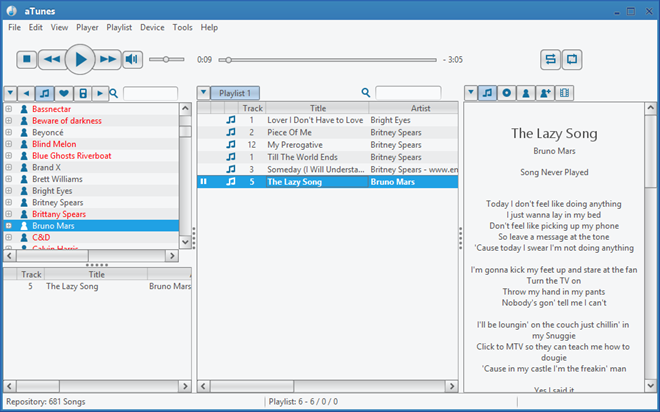This screenshot has width=660, height=412.
Task: Open the playlist options dropdown arrow
Action: point(204,93)
